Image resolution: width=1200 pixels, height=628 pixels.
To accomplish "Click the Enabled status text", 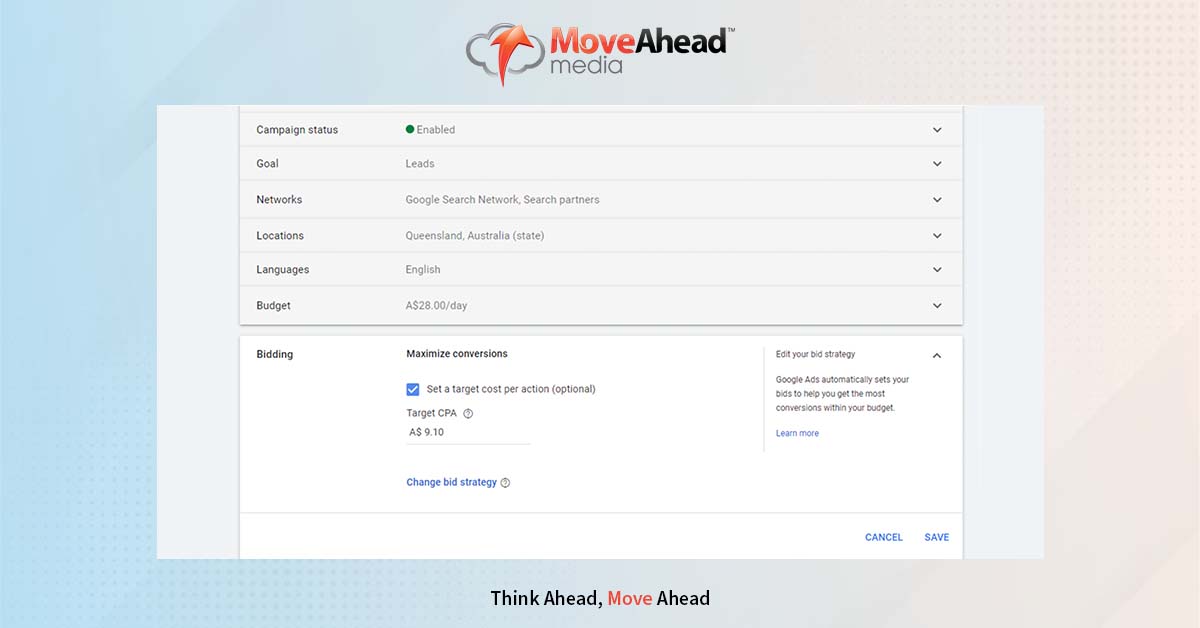I will tap(436, 130).
